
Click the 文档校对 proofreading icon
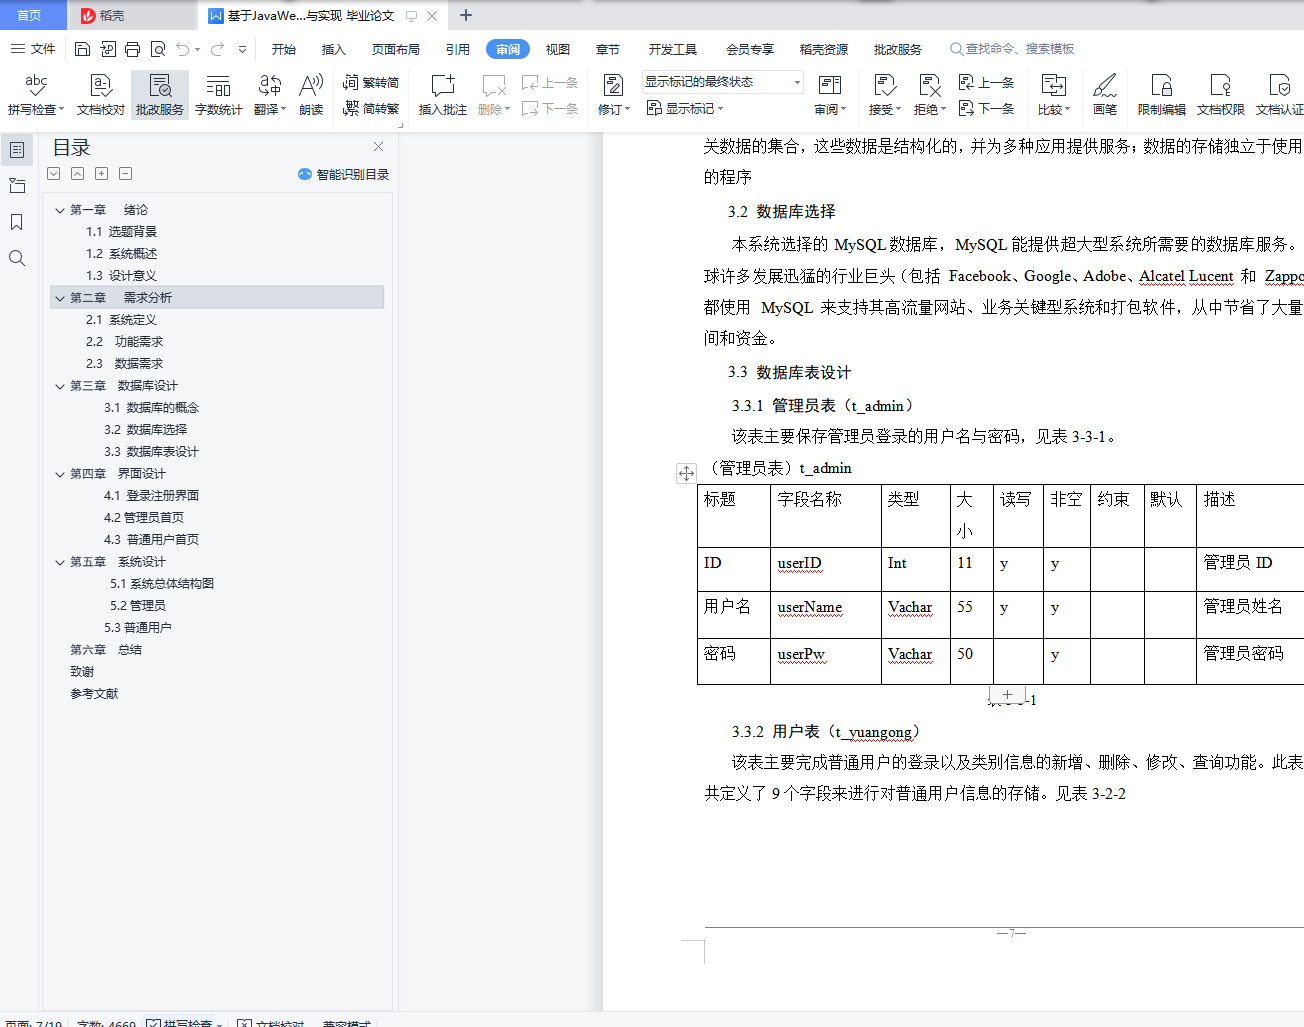coord(101,95)
